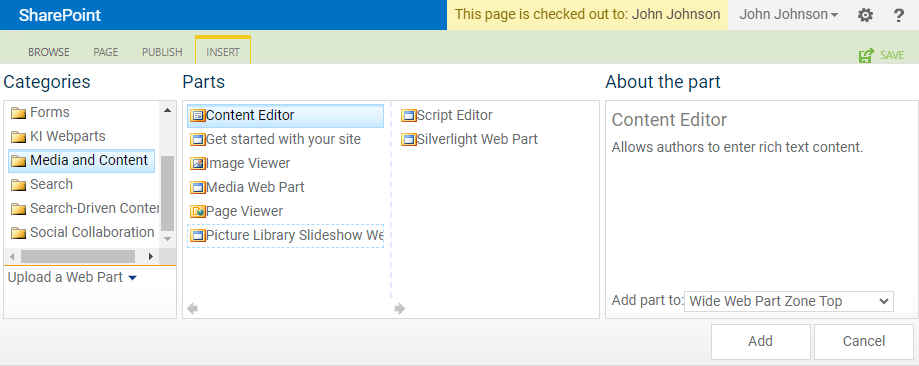Click the categories list scroll down arrow
This screenshot has height=366, width=919.
[x=167, y=239]
